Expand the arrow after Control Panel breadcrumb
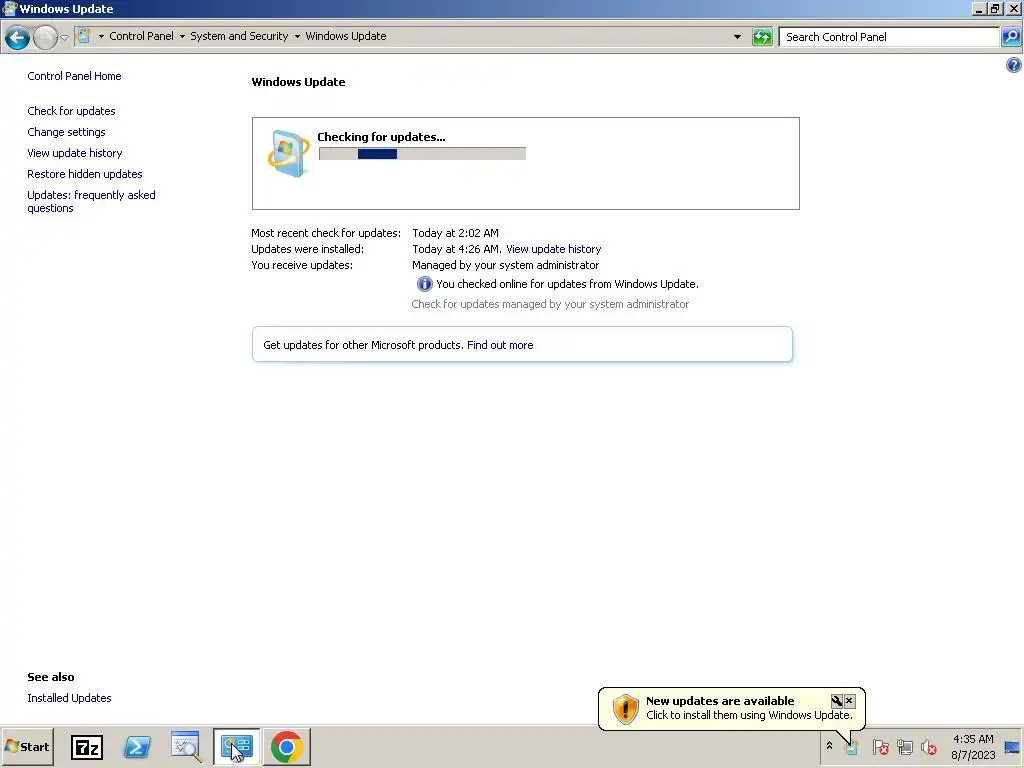This screenshot has width=1024, height=768. (x=182, y=37)
